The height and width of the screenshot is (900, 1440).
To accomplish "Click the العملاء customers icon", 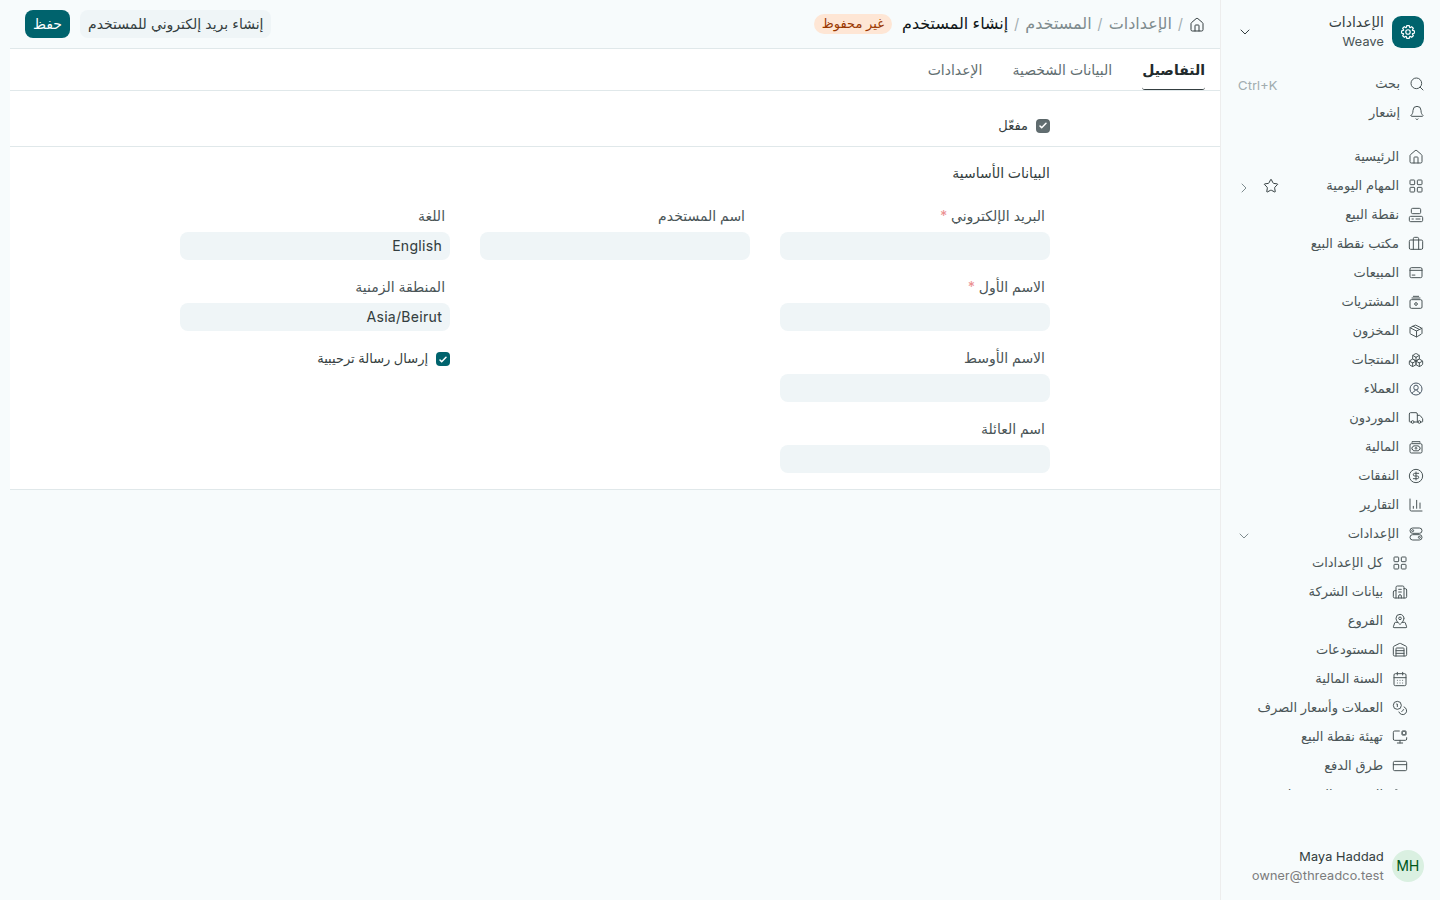I will point(1416,389).
